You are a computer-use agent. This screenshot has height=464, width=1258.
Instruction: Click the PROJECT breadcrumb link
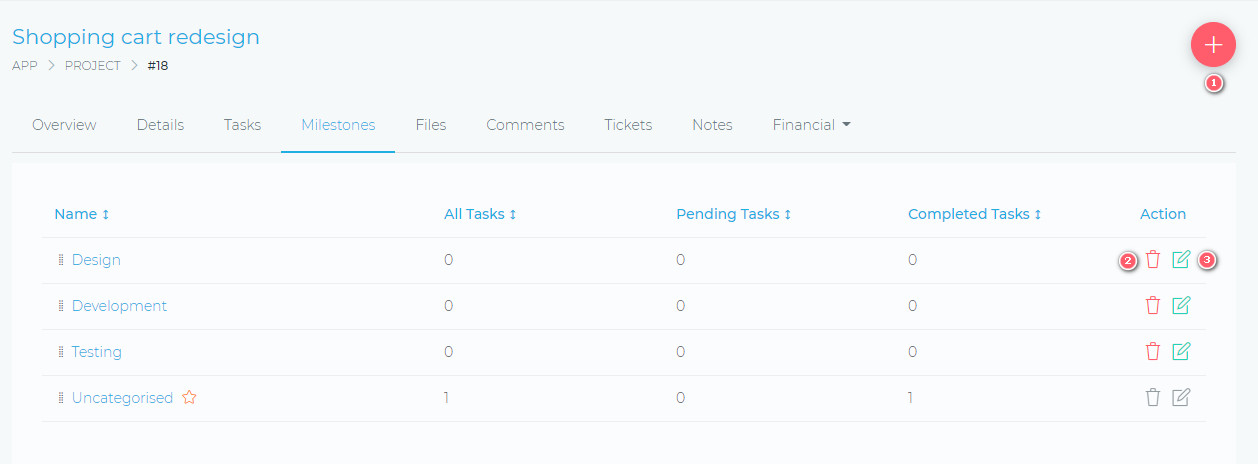(92, 66)
